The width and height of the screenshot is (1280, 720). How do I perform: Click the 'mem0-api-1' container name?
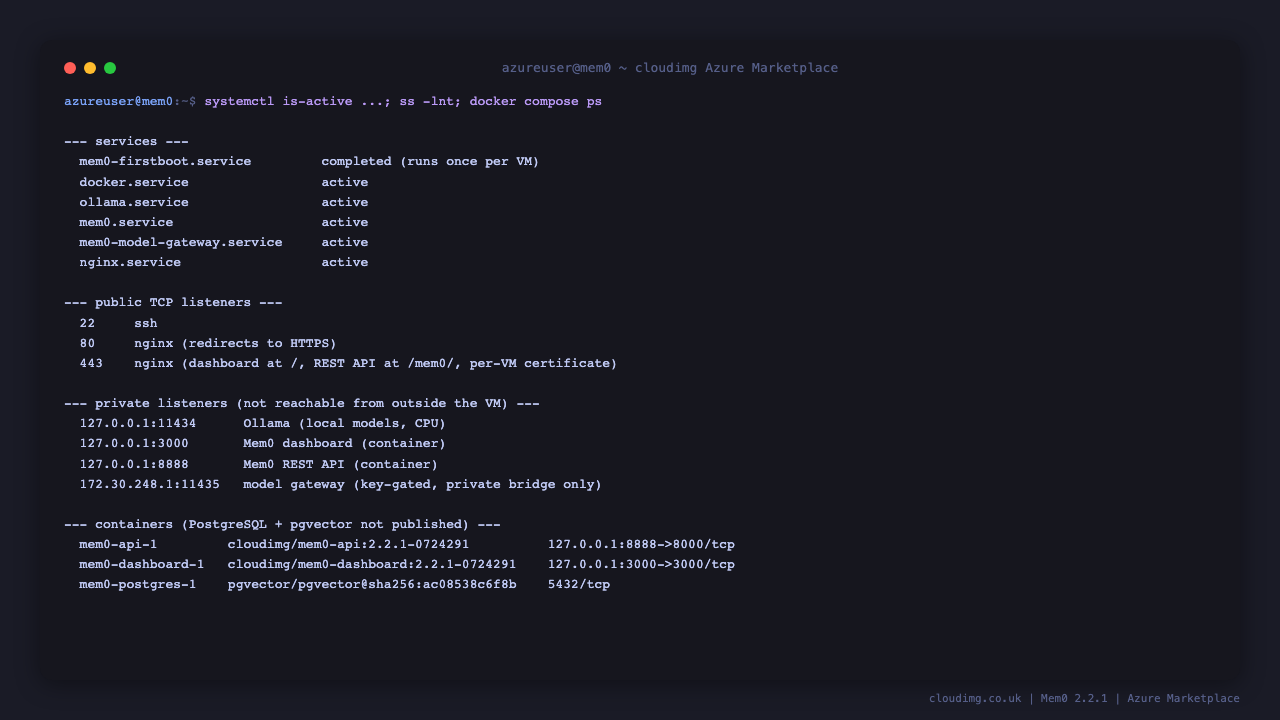click(118, 544)
